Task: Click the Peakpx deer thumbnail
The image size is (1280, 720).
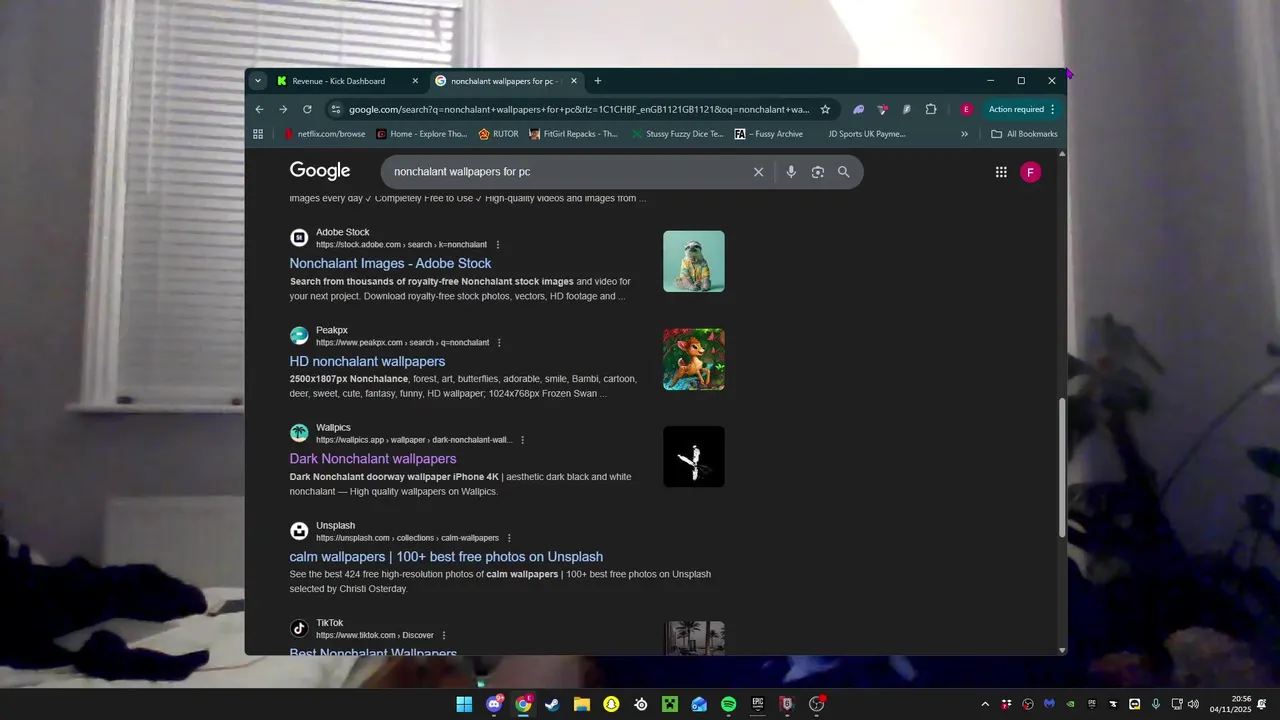Action: coord(694,359)
